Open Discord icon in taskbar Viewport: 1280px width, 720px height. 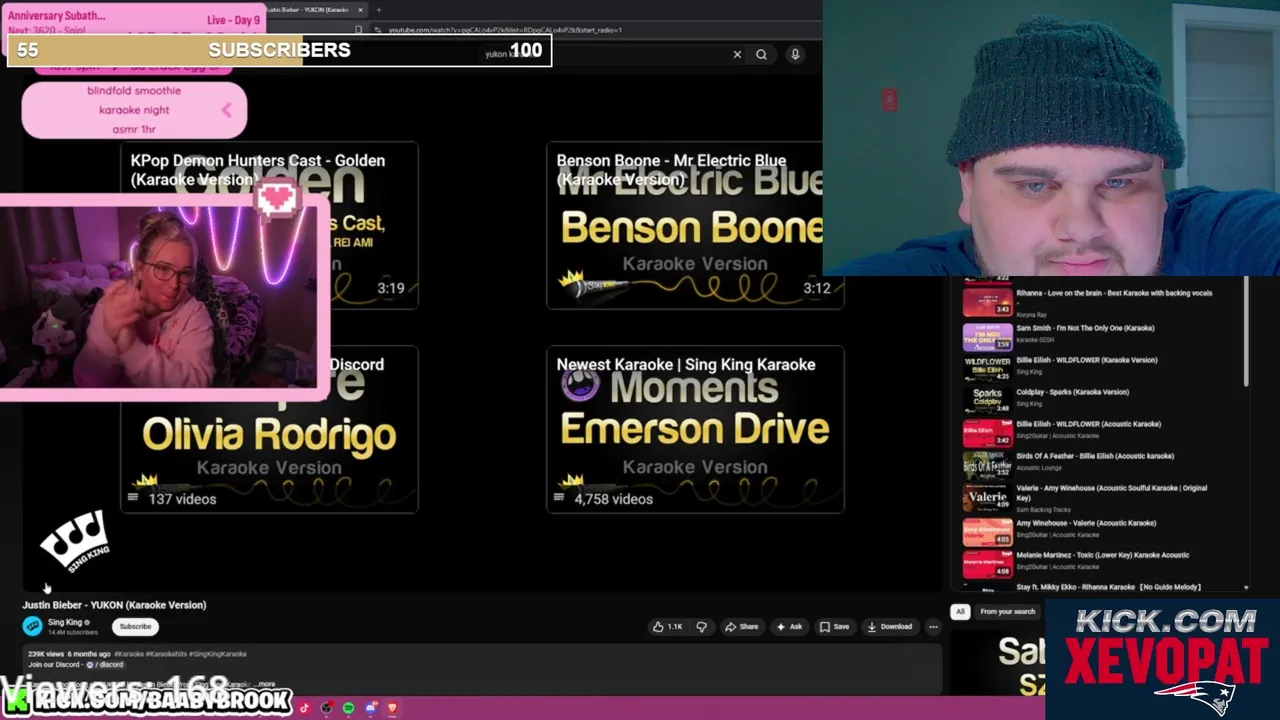click(x=370, y=708)
